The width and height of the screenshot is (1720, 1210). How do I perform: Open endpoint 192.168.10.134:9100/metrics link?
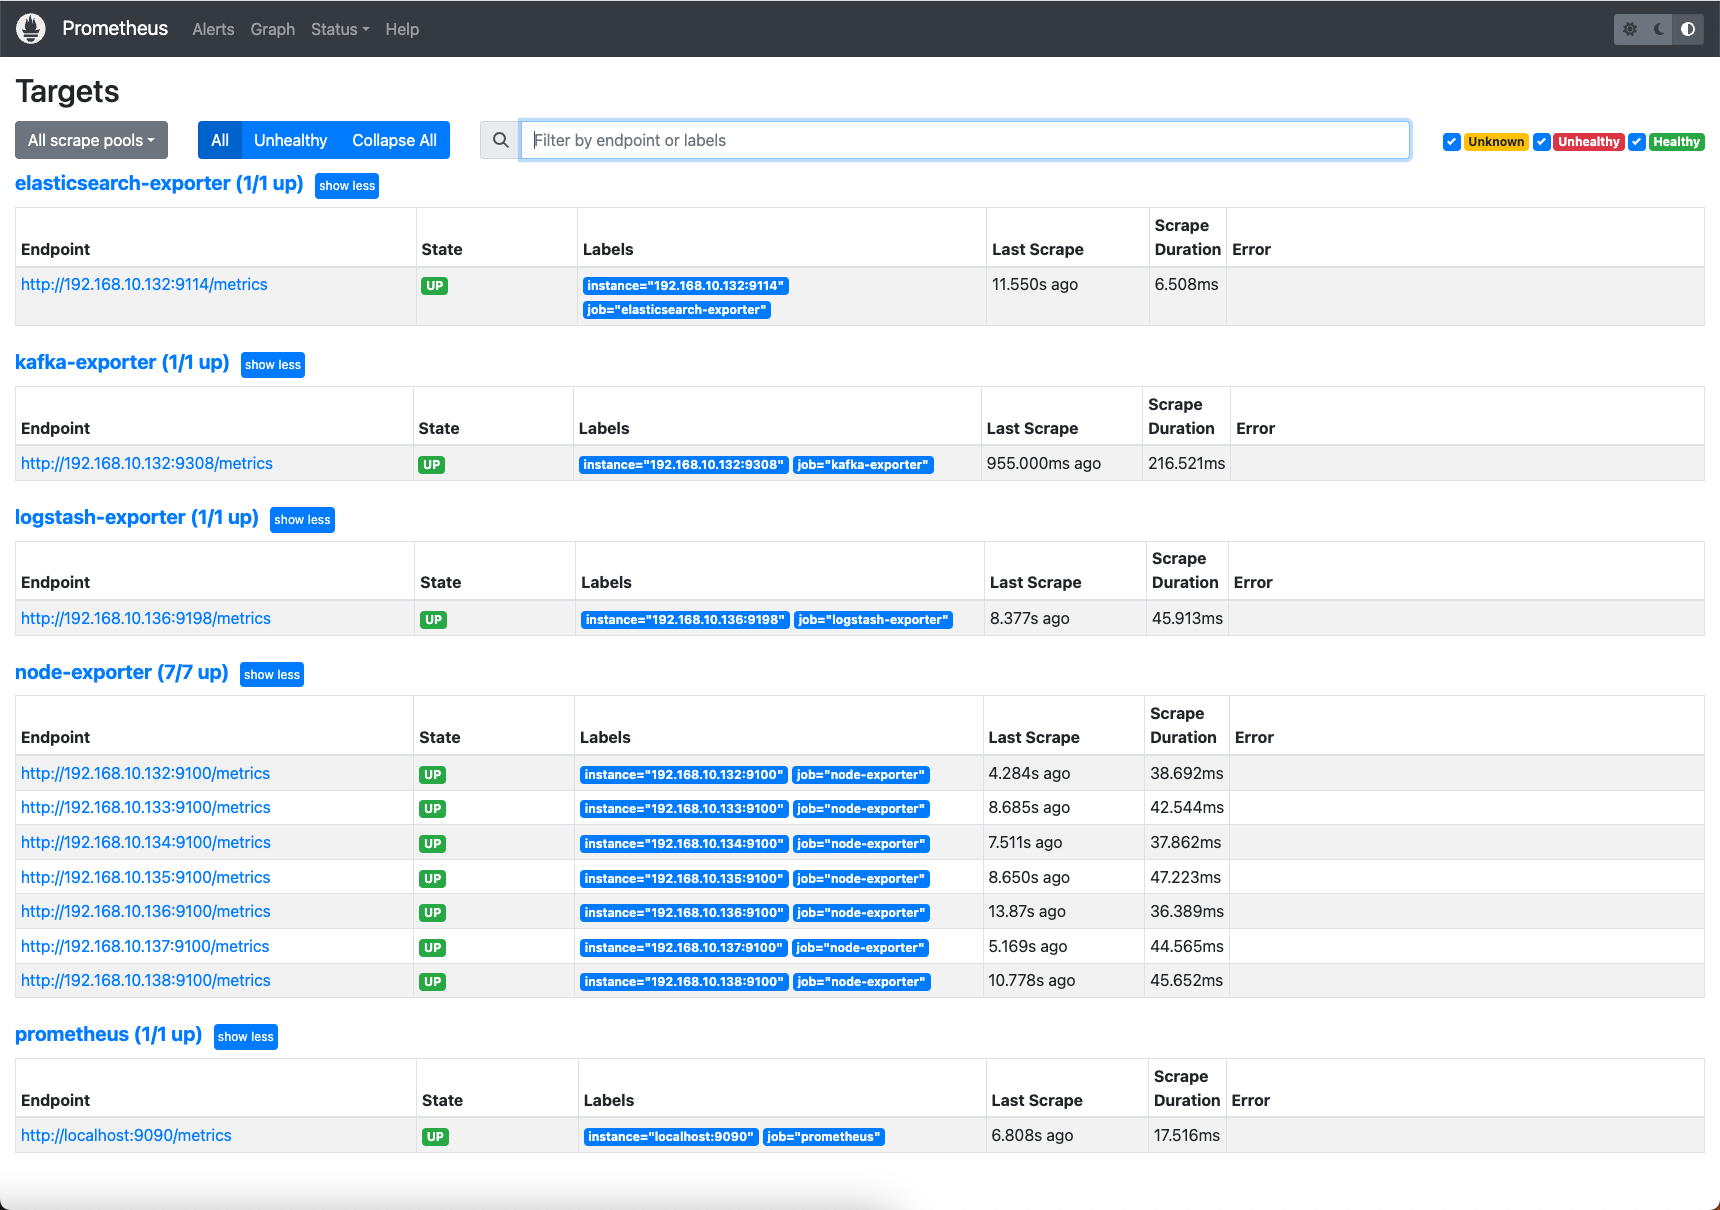[x=146, y=843]
